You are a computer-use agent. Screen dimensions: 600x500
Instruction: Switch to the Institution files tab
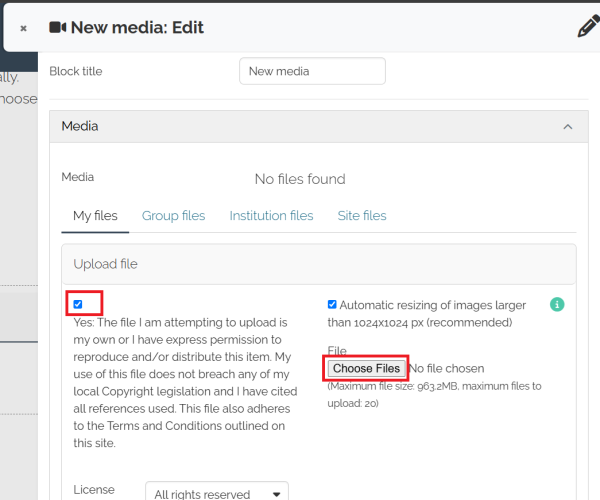pos(271,216)
